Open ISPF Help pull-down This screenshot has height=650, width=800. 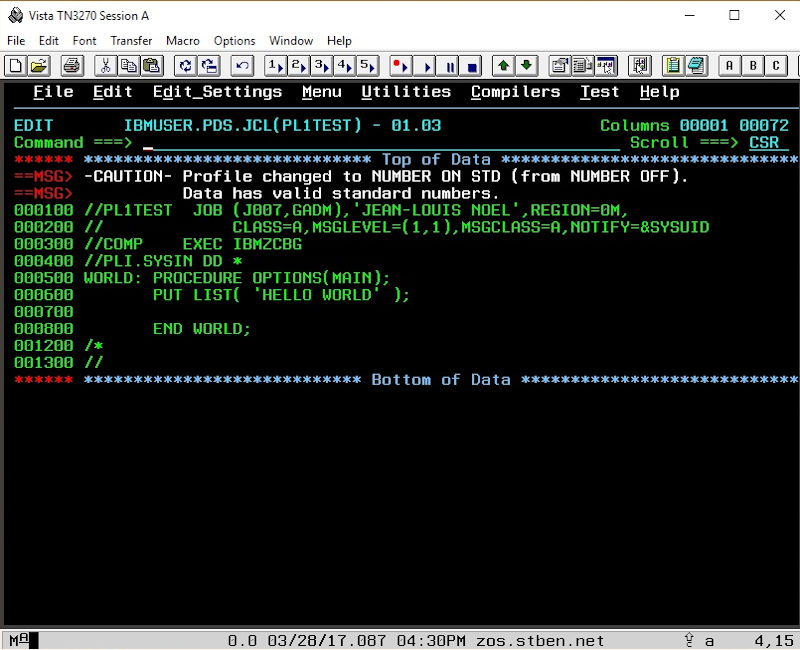pyautogui.click(x=659, y=92)
